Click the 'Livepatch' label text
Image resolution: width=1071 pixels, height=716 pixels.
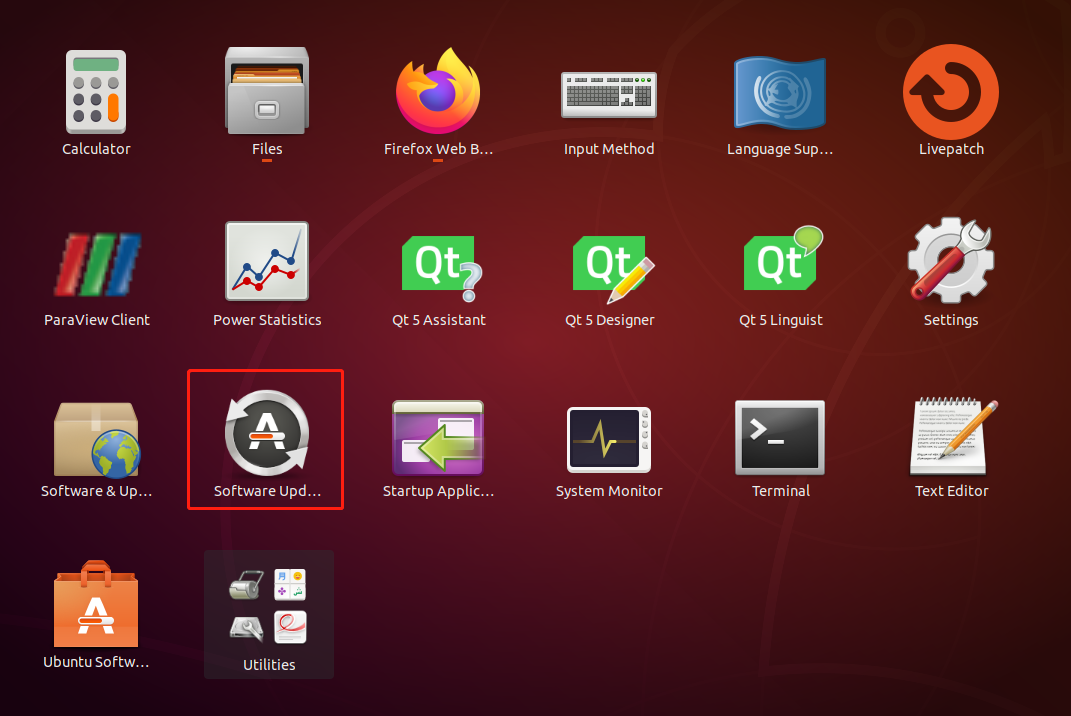(x=951, y=149)
